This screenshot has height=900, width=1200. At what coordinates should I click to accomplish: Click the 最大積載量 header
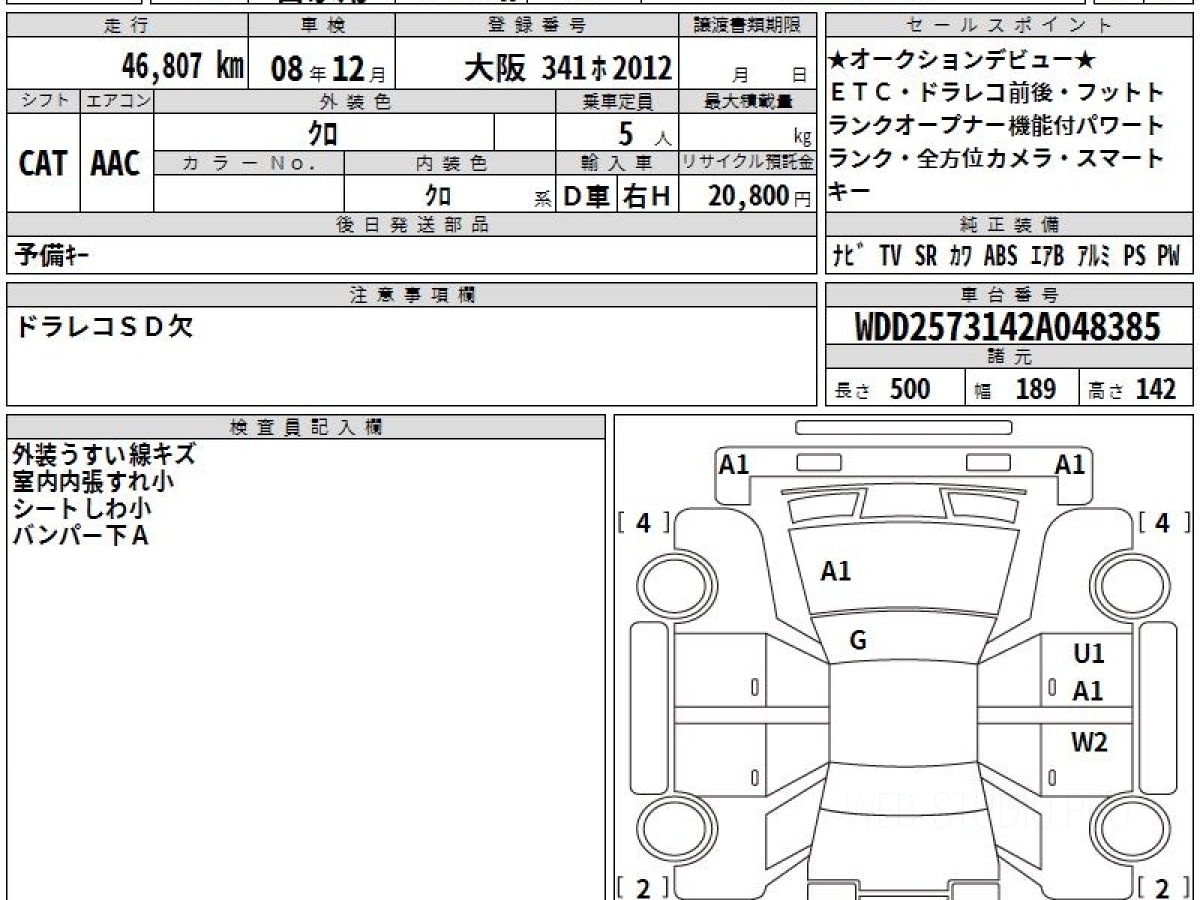(x=748, y=101)
